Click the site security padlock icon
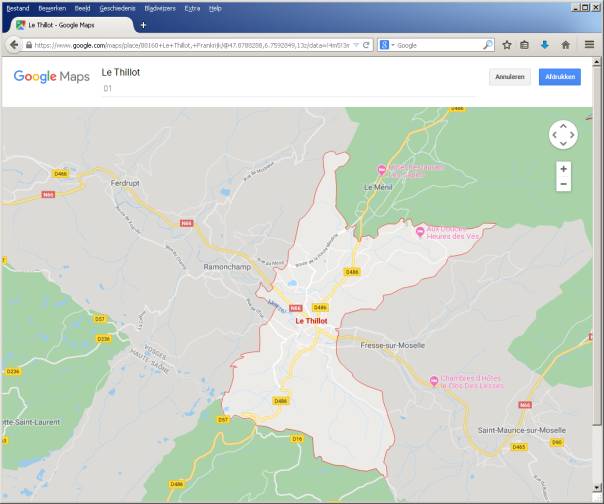This screenshot has width=604, height=504. click(x=29, y=45)
